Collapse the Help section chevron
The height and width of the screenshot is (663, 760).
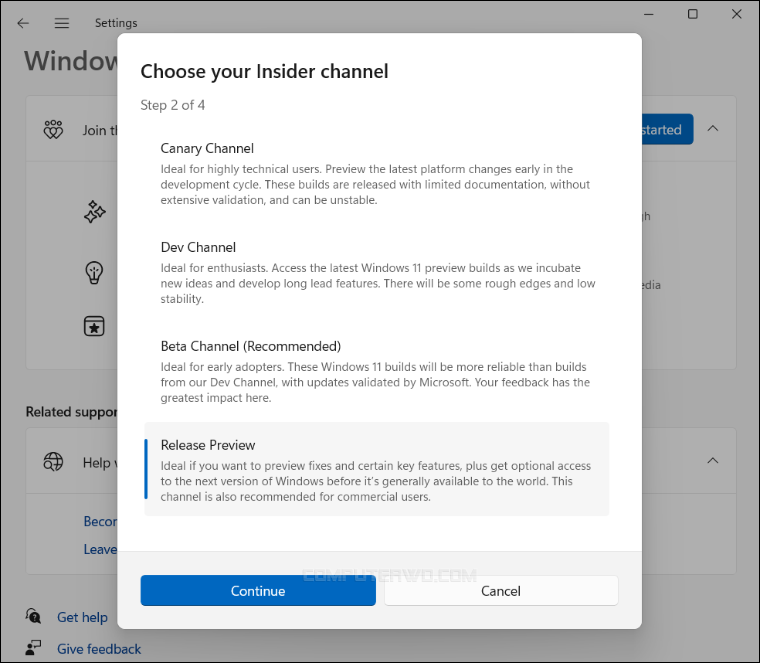click(712, 460)
